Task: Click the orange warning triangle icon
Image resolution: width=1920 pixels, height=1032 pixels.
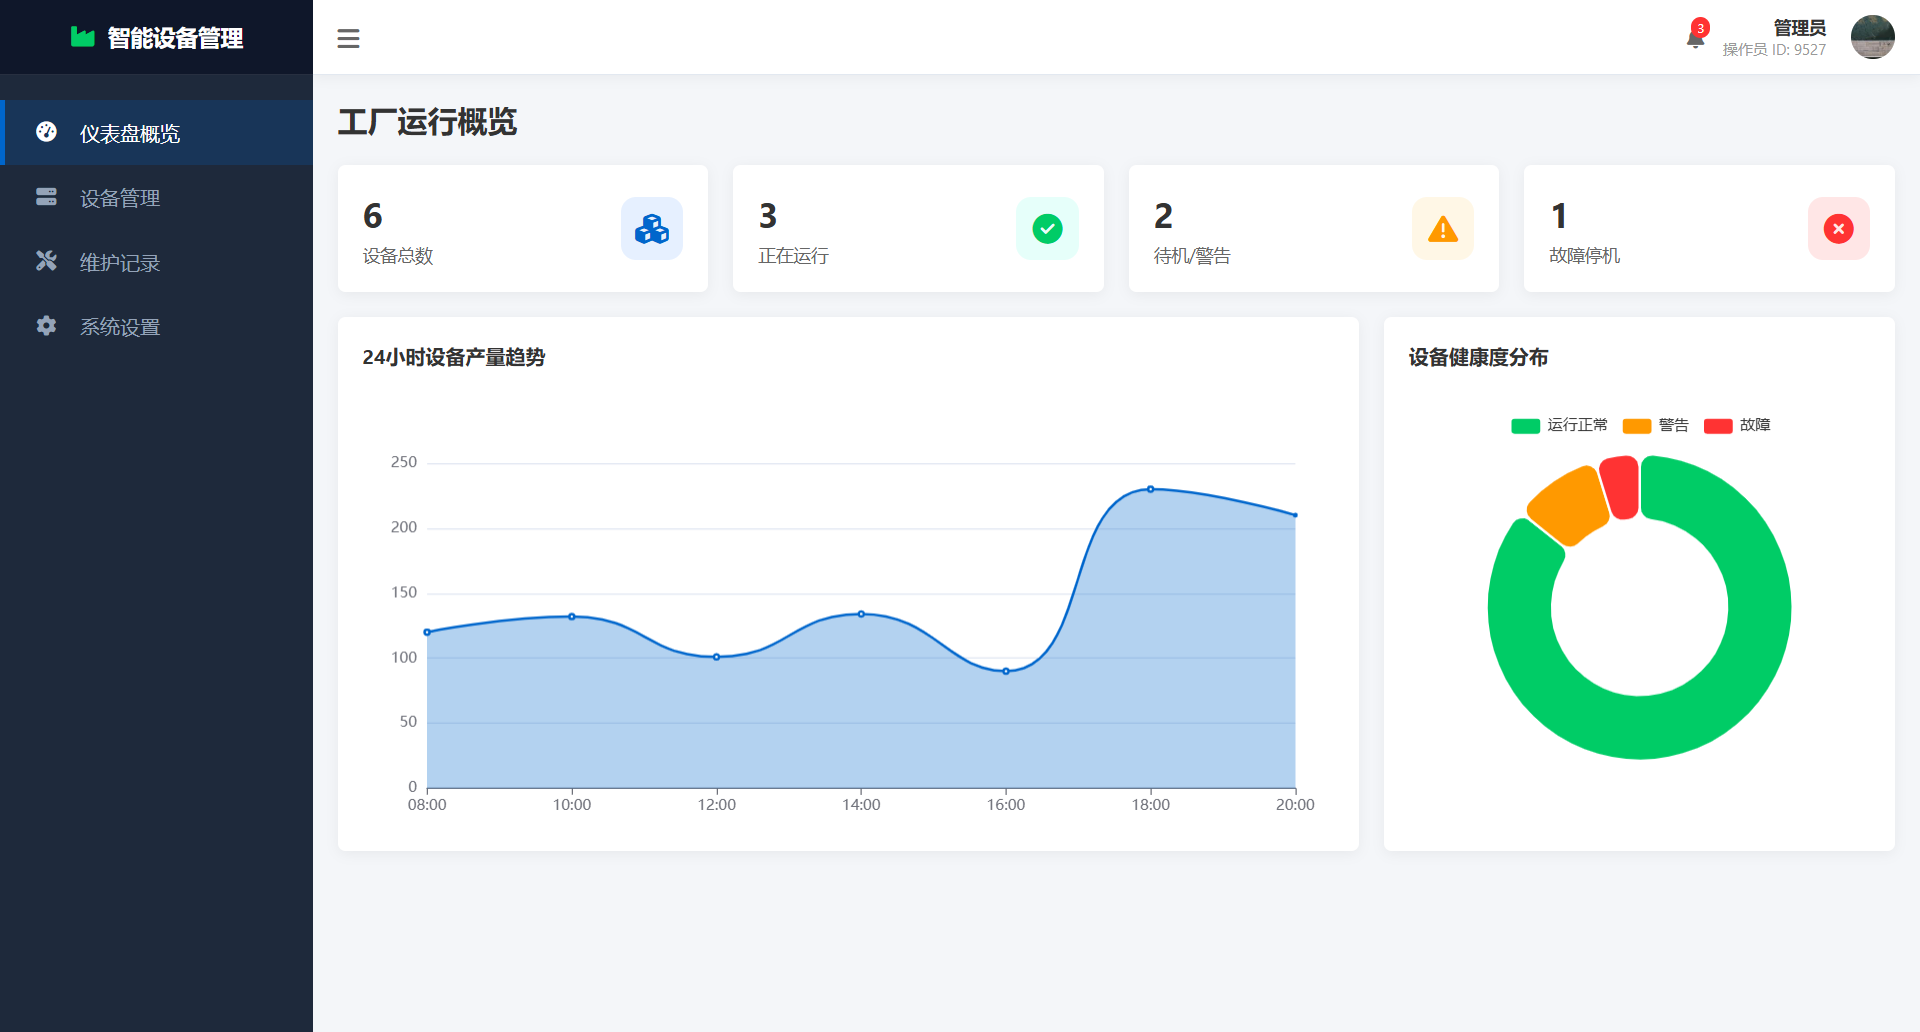Action: tap(1442, 229)
